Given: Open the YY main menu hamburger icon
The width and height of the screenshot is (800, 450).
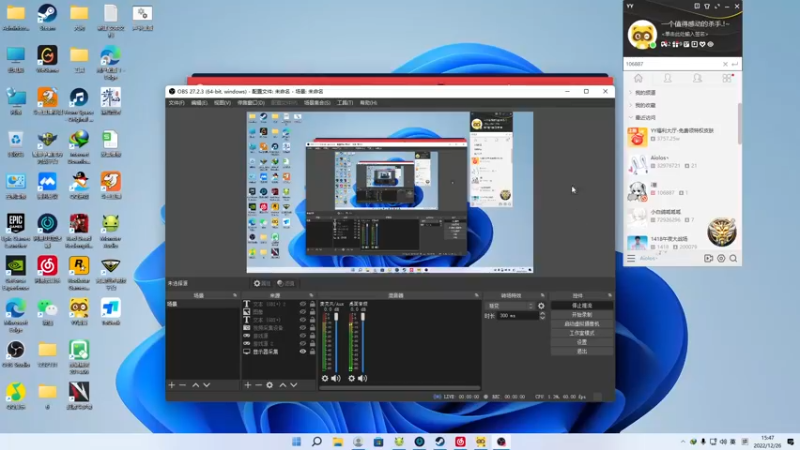Looking at the screenshot, I should [x=631, y=259].
